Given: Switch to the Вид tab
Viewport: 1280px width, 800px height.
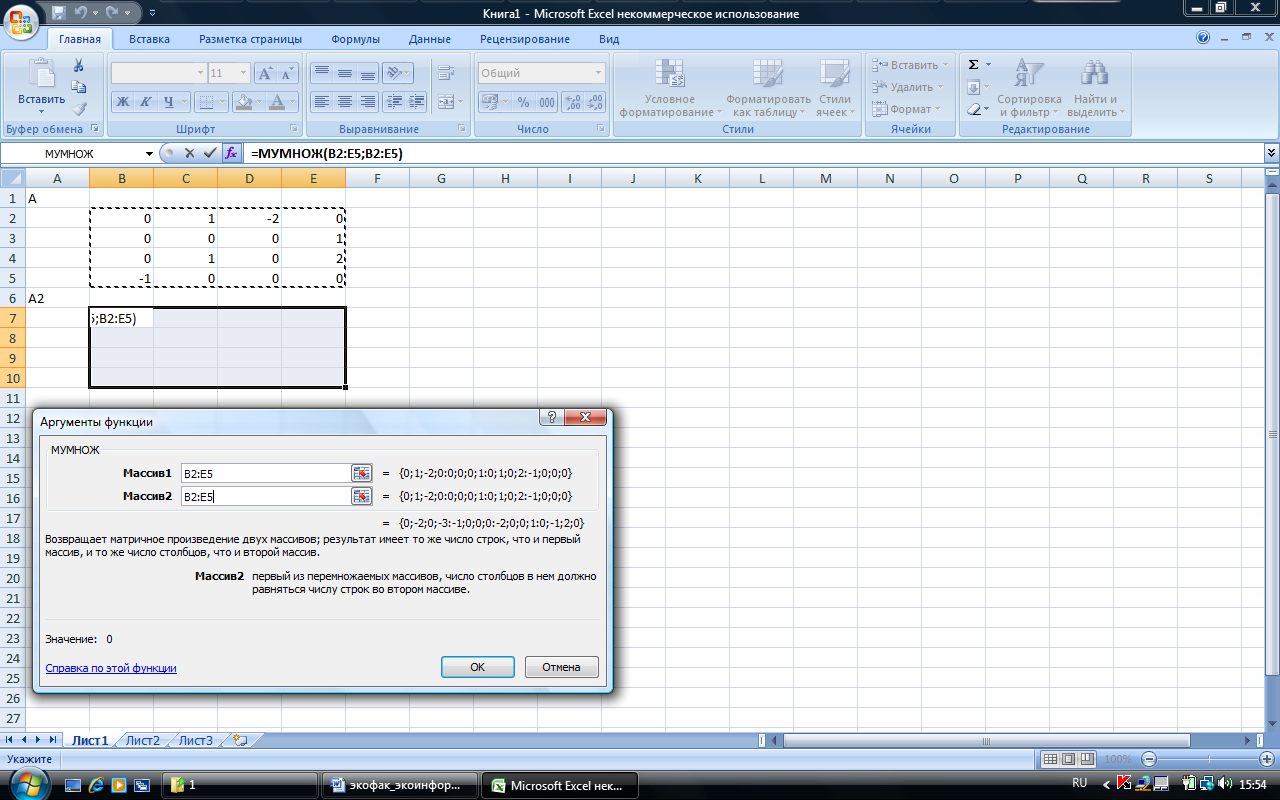Looking at the screenshot, I should (609, 39).
